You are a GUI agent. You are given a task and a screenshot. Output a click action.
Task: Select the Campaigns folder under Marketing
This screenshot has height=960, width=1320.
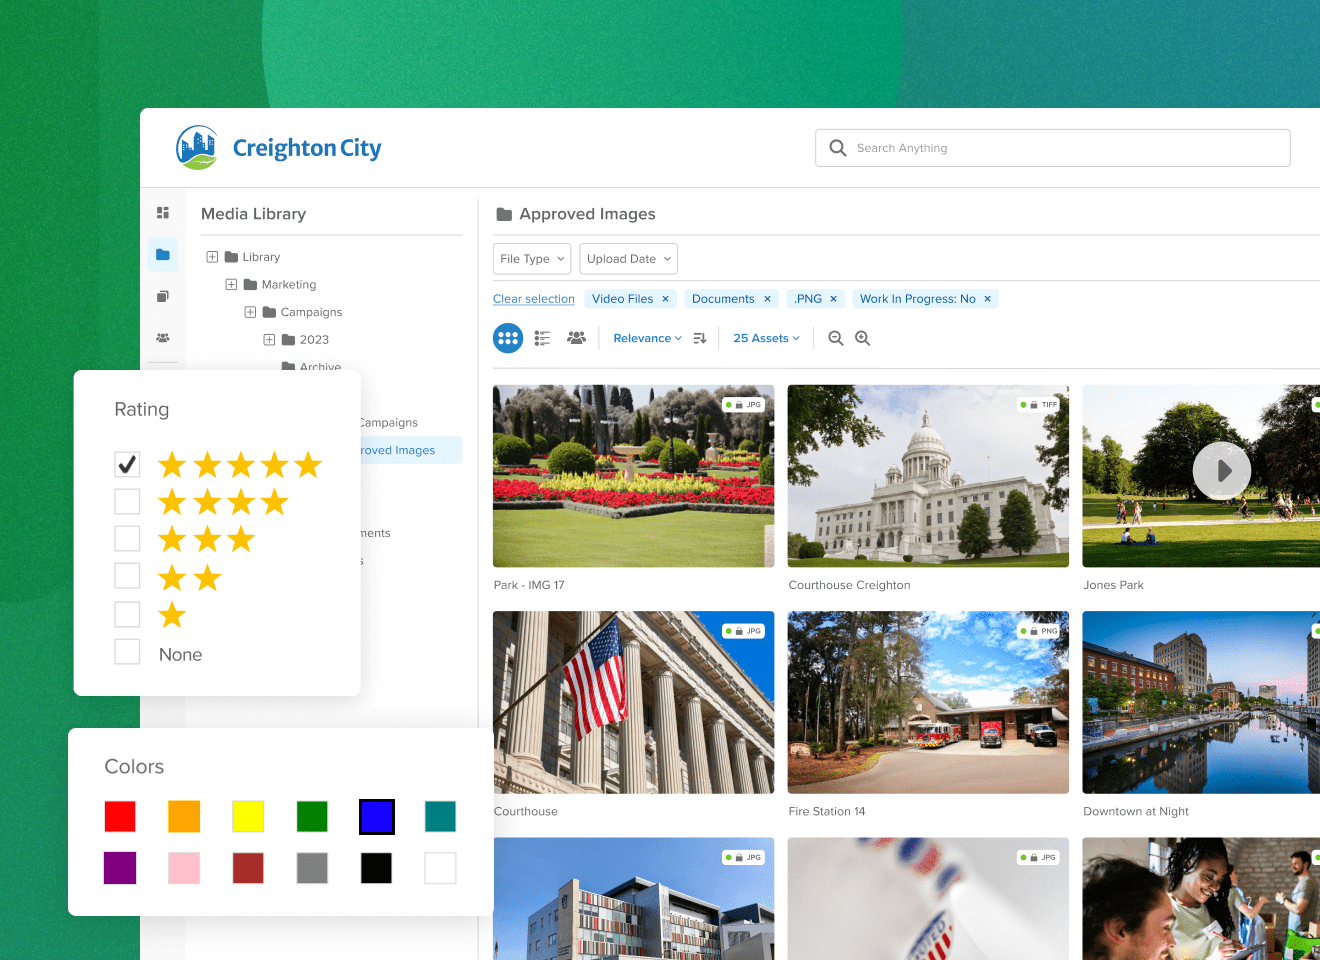[302, 312]
